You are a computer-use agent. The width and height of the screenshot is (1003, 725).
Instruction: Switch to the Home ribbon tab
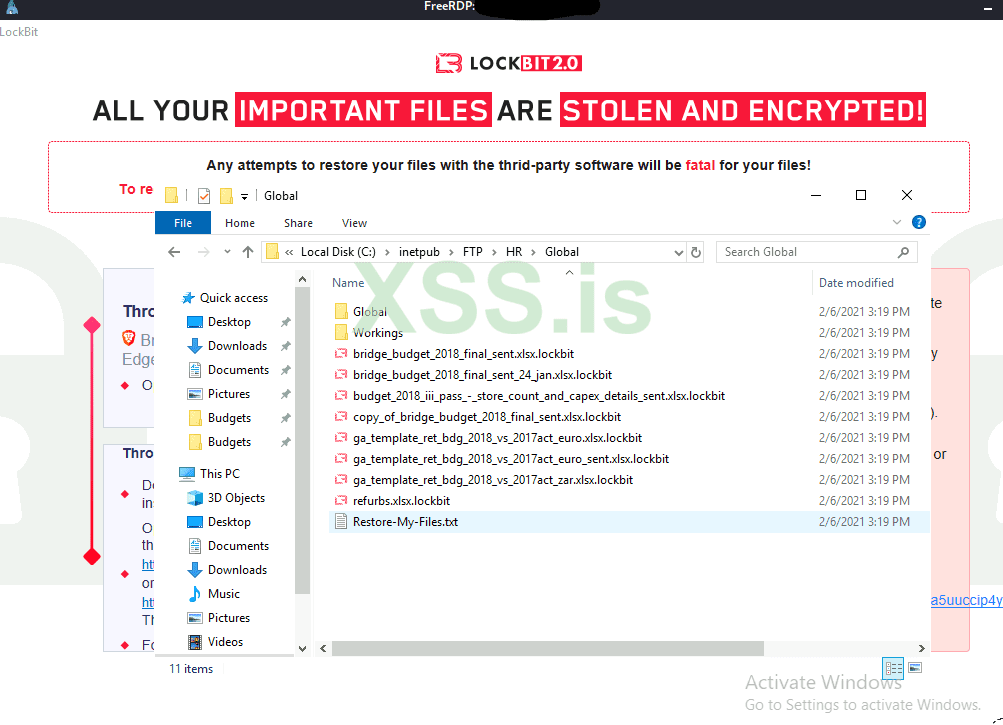[x=240, y=223]
